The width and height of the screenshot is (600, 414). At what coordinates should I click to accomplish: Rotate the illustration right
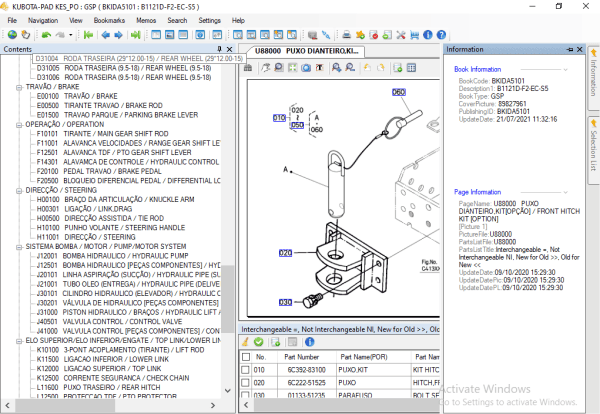[380, 68]
